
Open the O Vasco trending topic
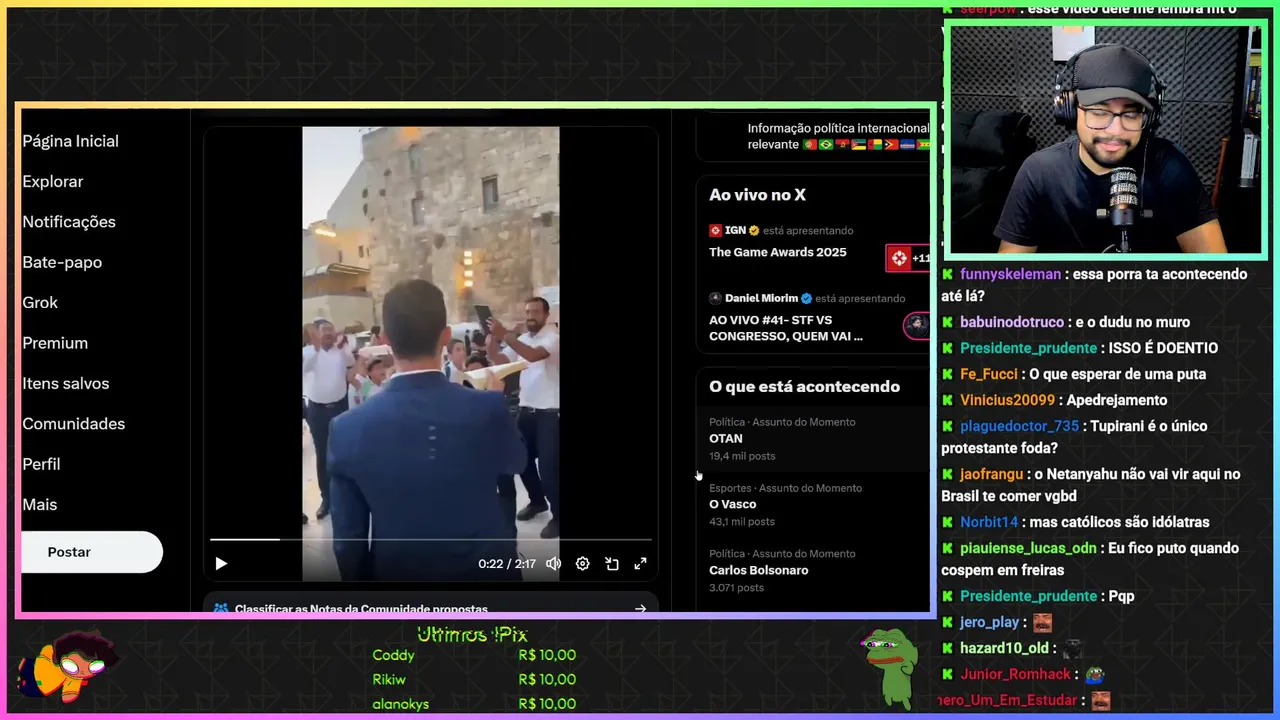point(812,504)
